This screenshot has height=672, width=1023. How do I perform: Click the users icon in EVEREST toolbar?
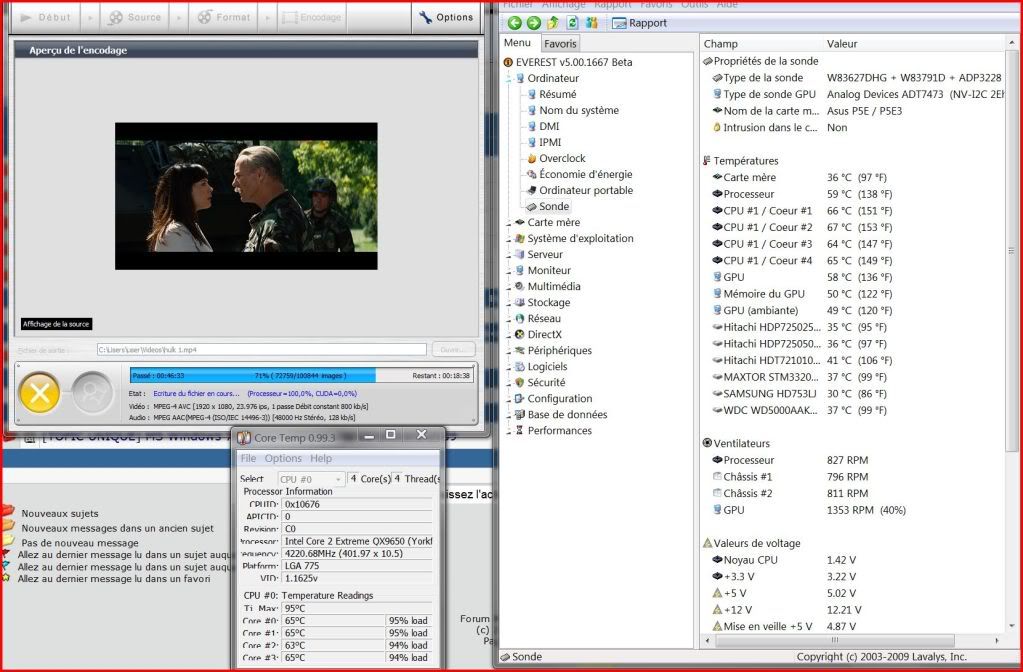click(x=591, y=22)
